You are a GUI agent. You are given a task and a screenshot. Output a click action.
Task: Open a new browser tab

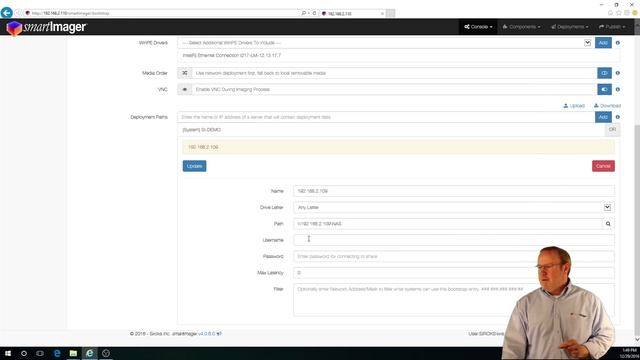point(391,13)
